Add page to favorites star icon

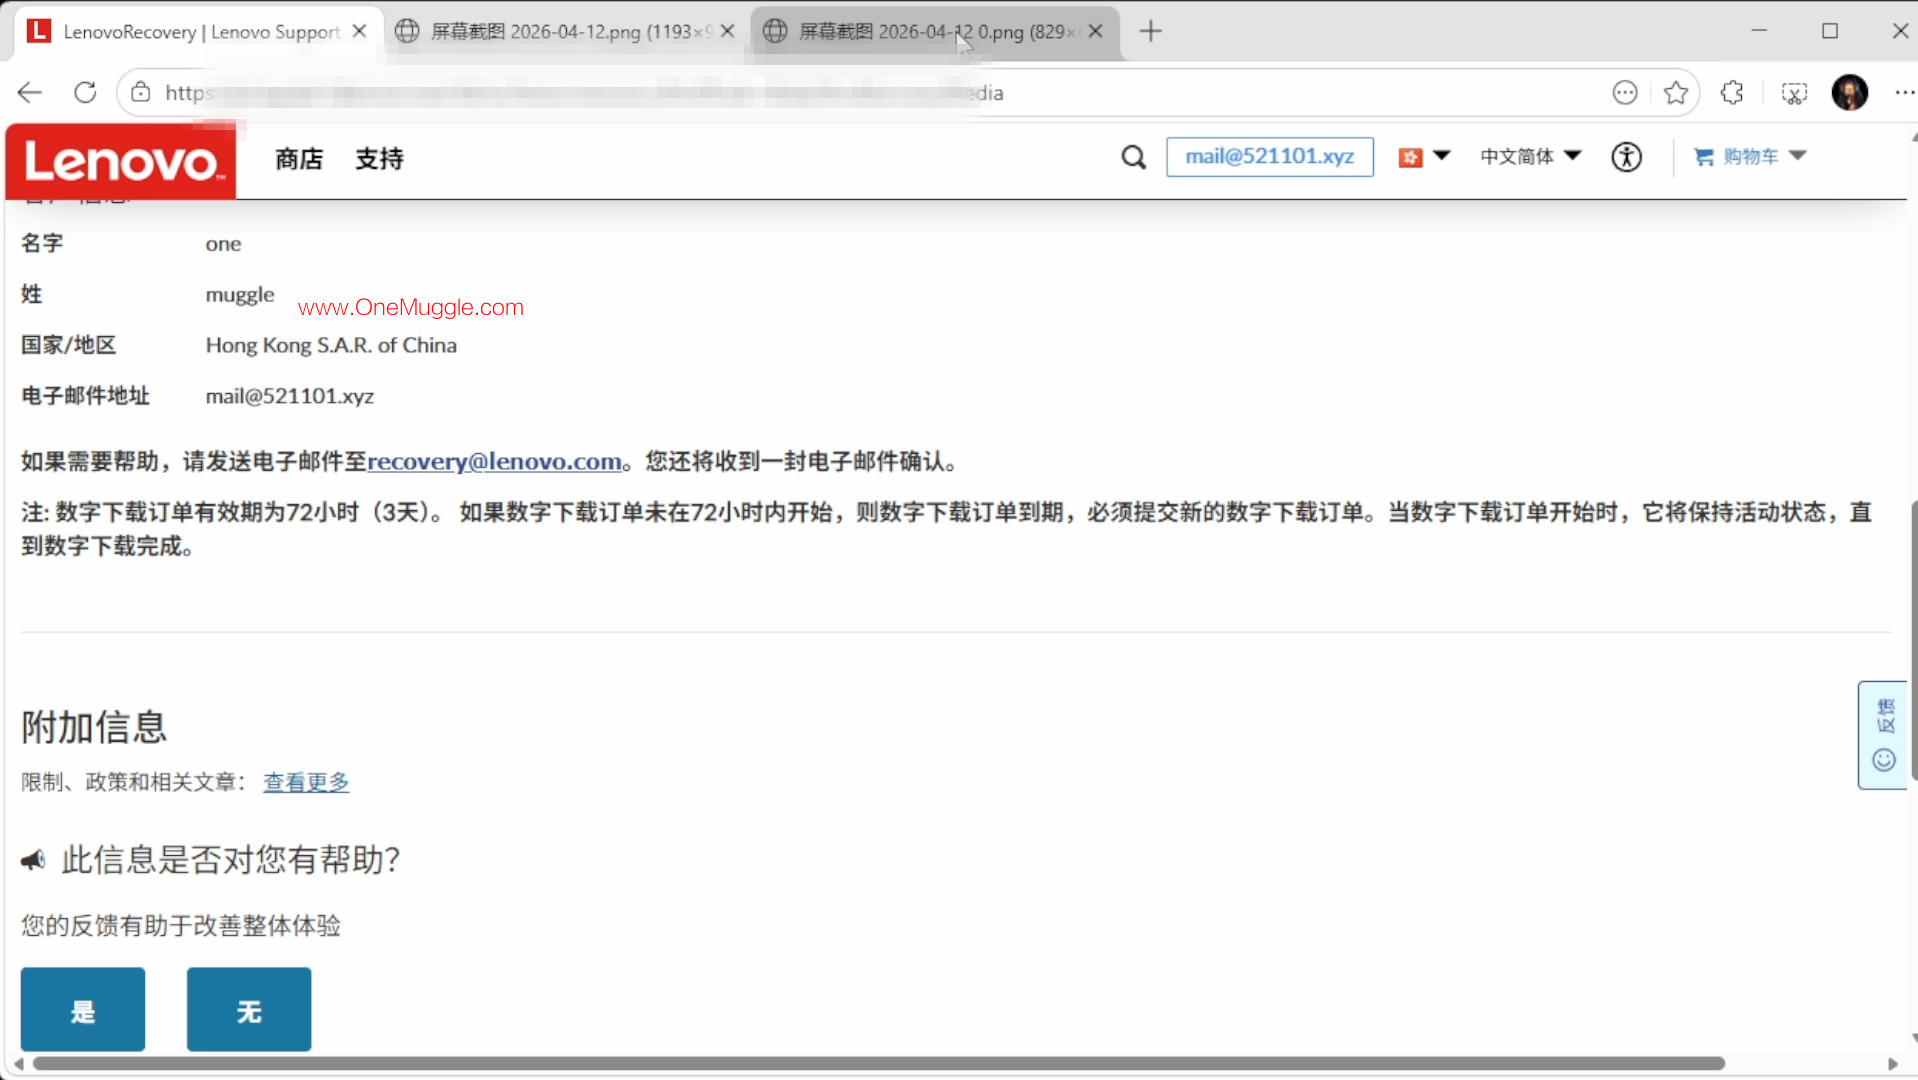coord(1676,93)
